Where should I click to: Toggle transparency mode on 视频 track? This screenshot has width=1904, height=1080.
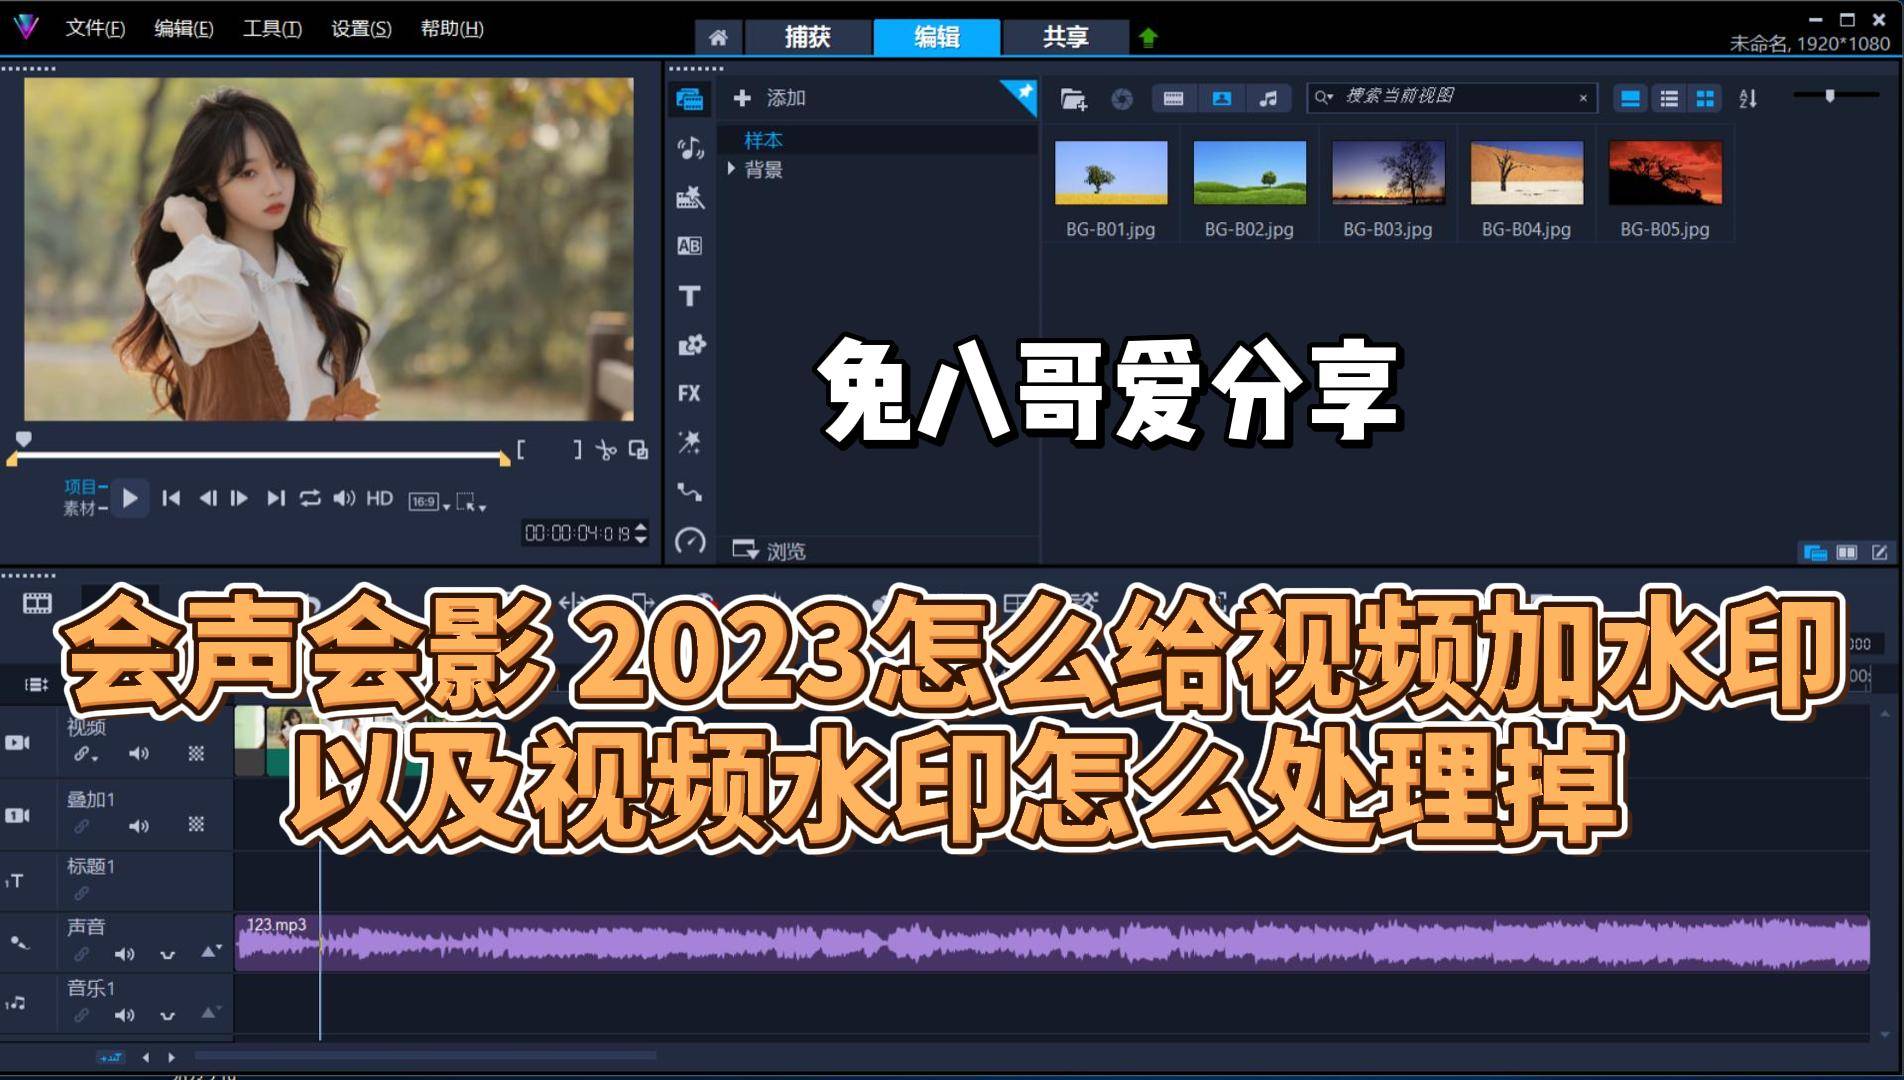196,753
